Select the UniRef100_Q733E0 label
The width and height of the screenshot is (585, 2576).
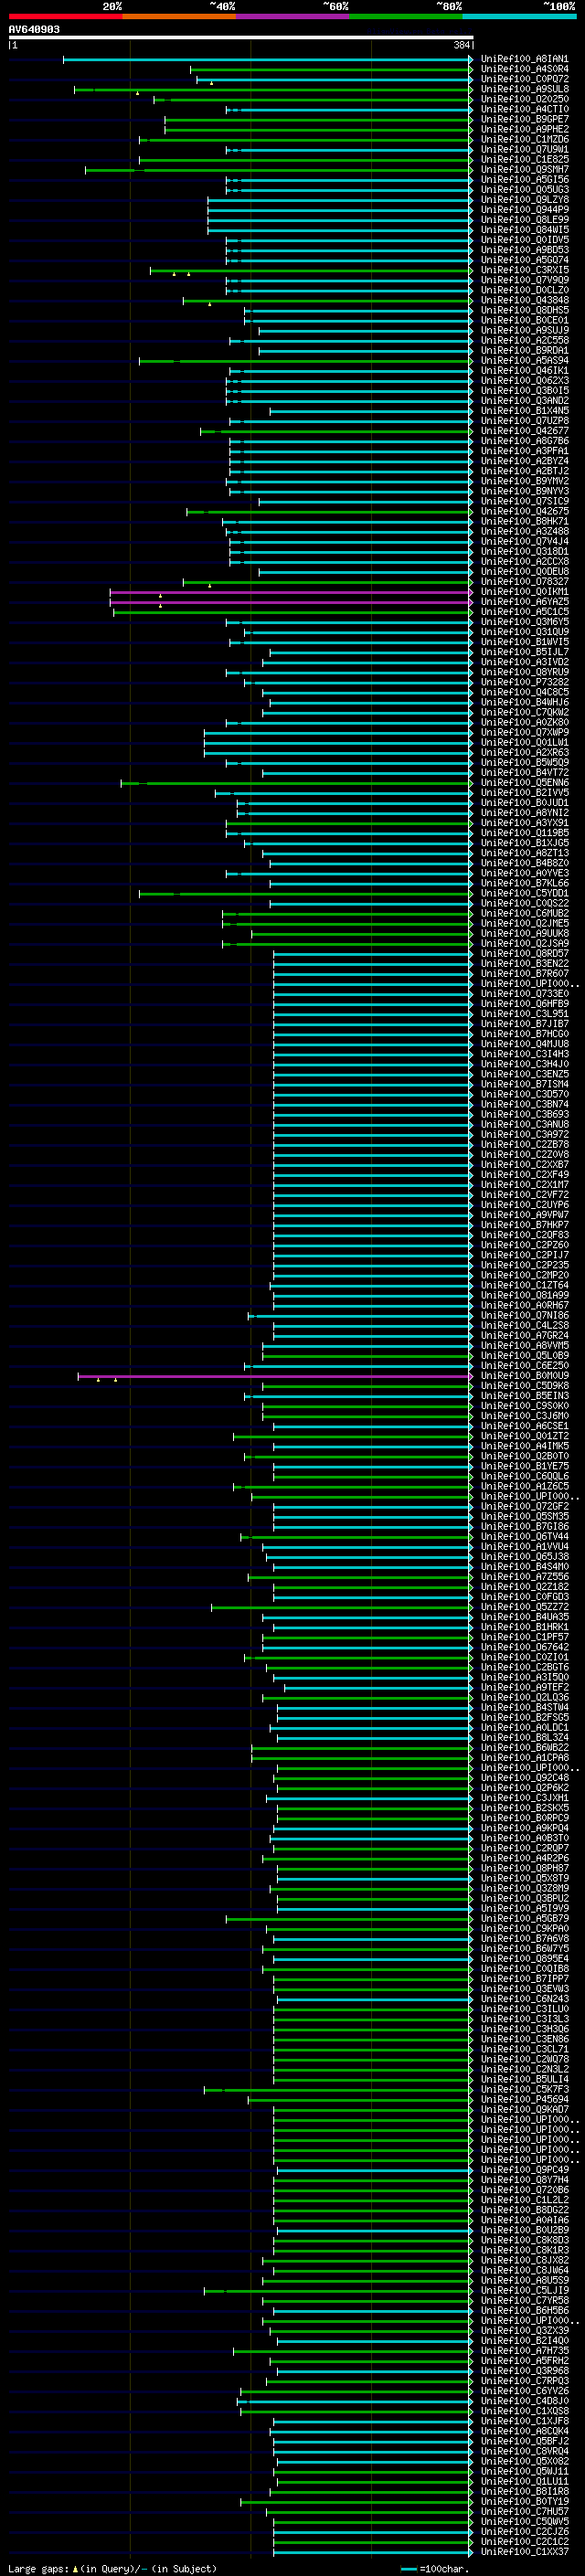pyautogui.click(x=524, y=994)
